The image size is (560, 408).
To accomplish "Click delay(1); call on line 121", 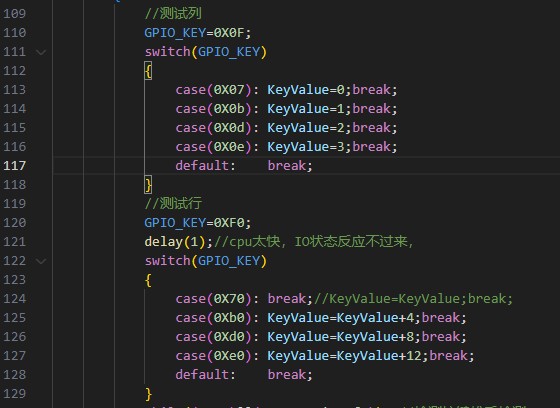I will coord(179,242).
